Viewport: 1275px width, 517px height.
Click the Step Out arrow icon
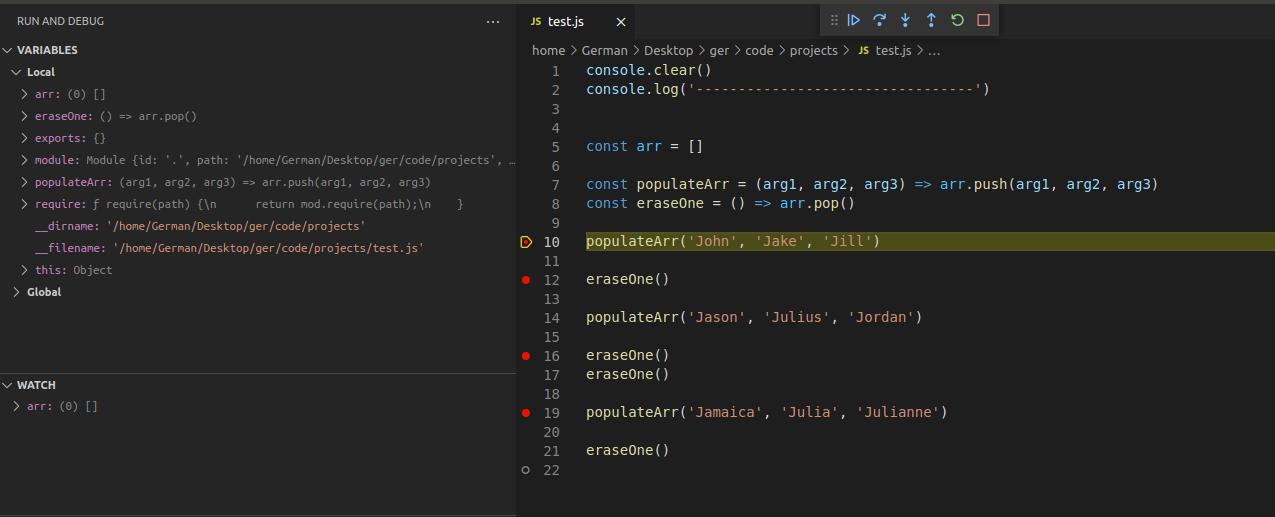tap(931, 20)
